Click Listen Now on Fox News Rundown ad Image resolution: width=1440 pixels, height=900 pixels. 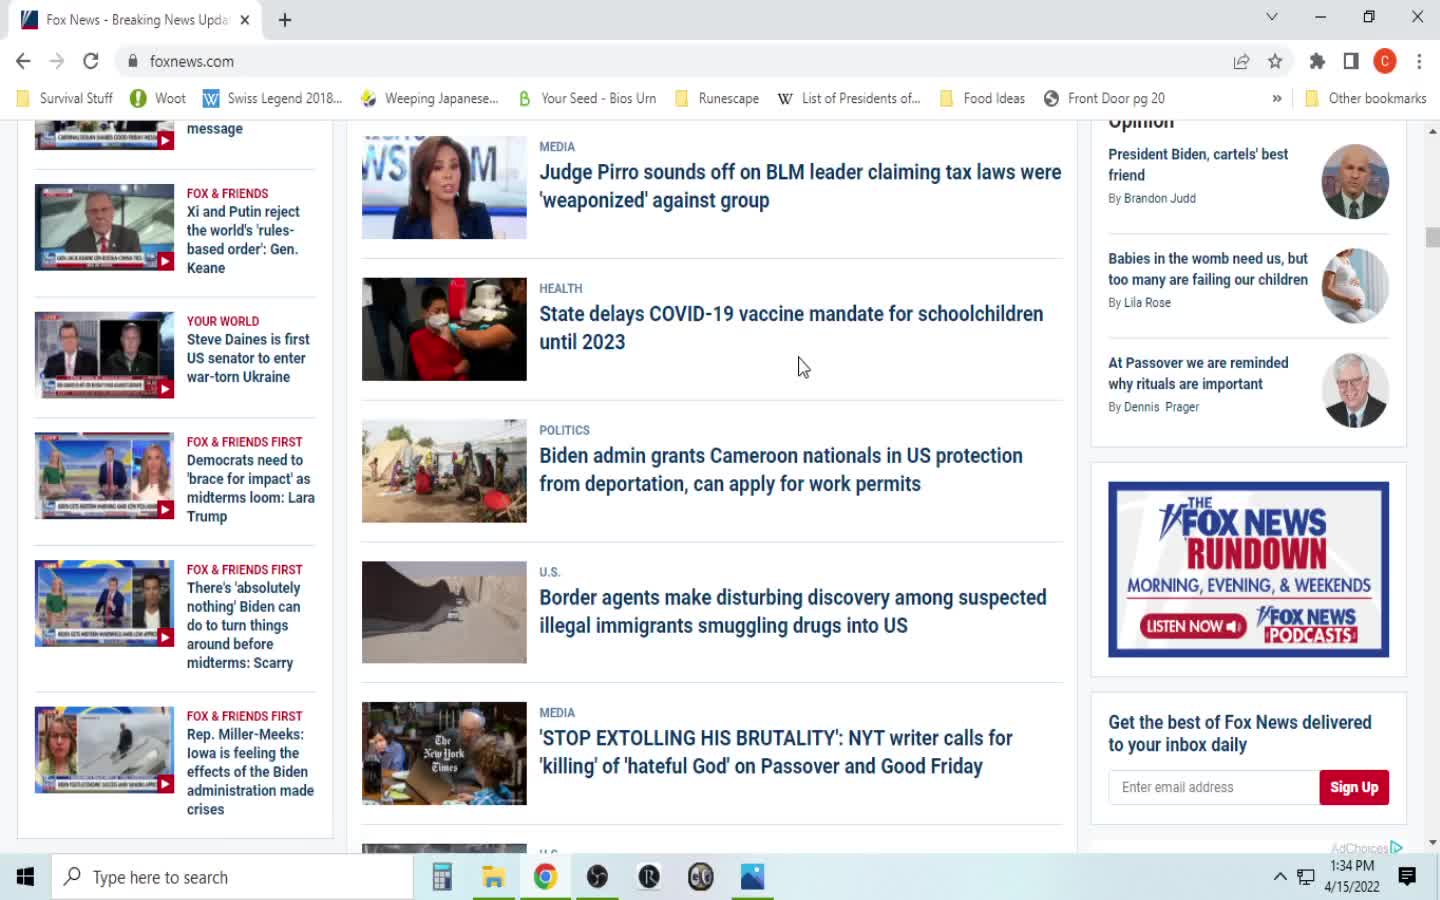click(1194, 627)
